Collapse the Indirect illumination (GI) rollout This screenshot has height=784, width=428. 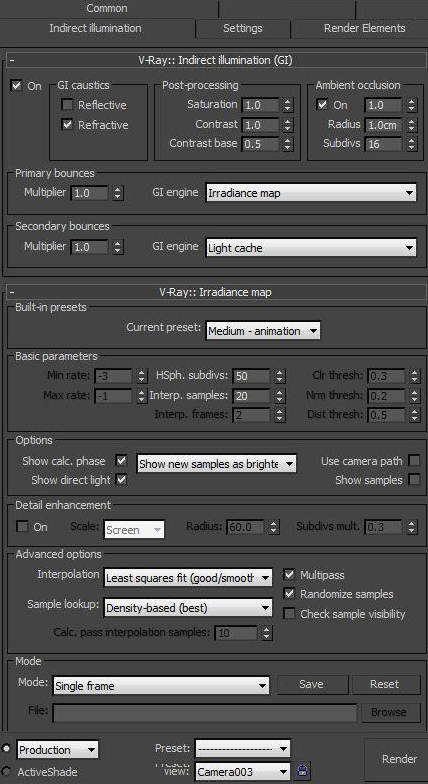click(x=12, y=60)
